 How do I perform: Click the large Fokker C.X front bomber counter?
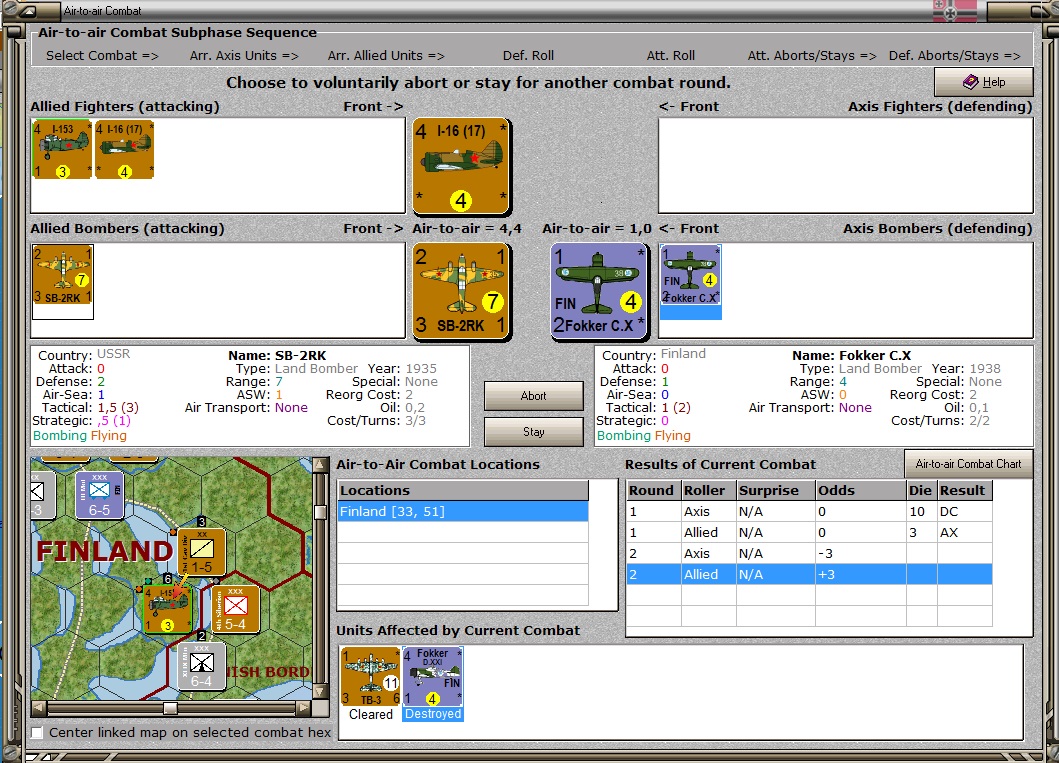coord(599,291)
